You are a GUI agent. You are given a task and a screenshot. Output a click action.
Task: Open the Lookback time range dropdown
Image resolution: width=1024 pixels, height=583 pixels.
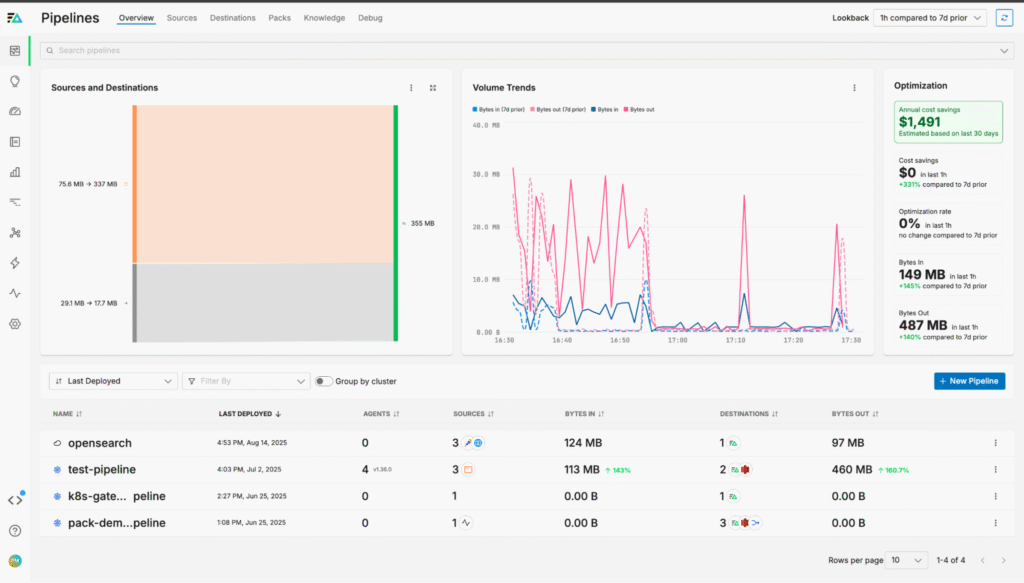tap(929, 18)
